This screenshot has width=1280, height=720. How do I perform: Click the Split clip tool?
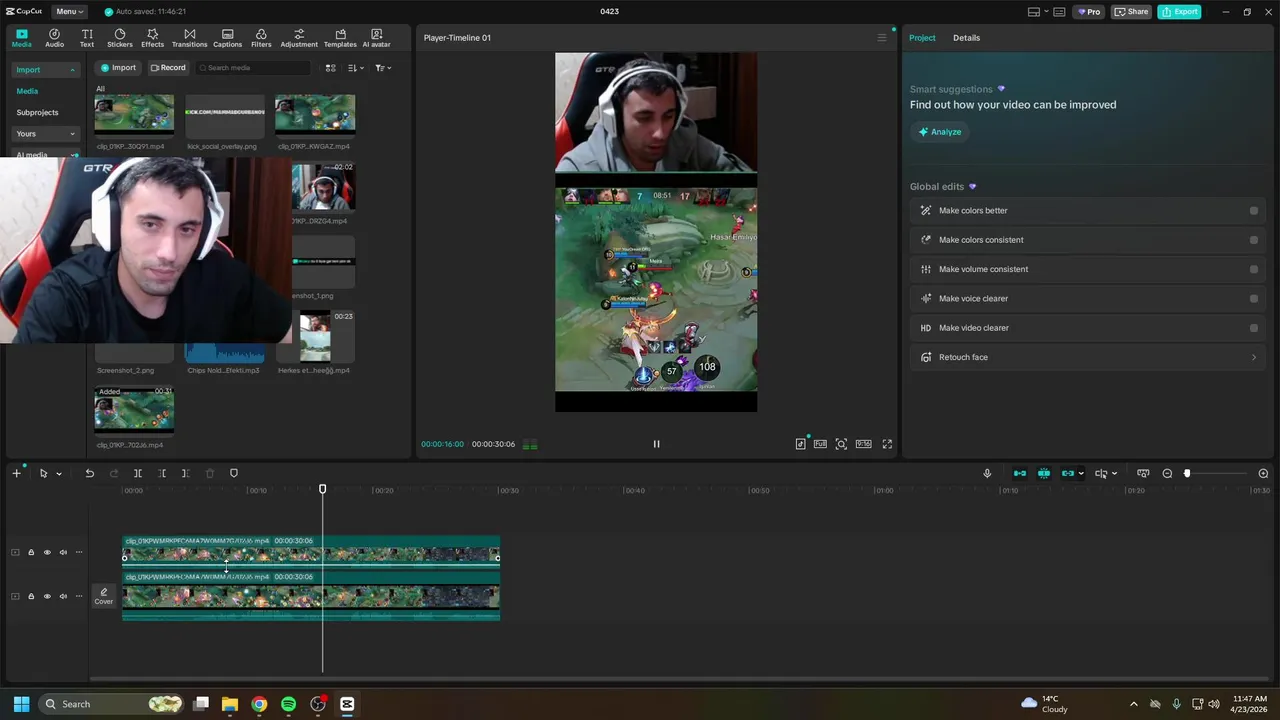138,473
